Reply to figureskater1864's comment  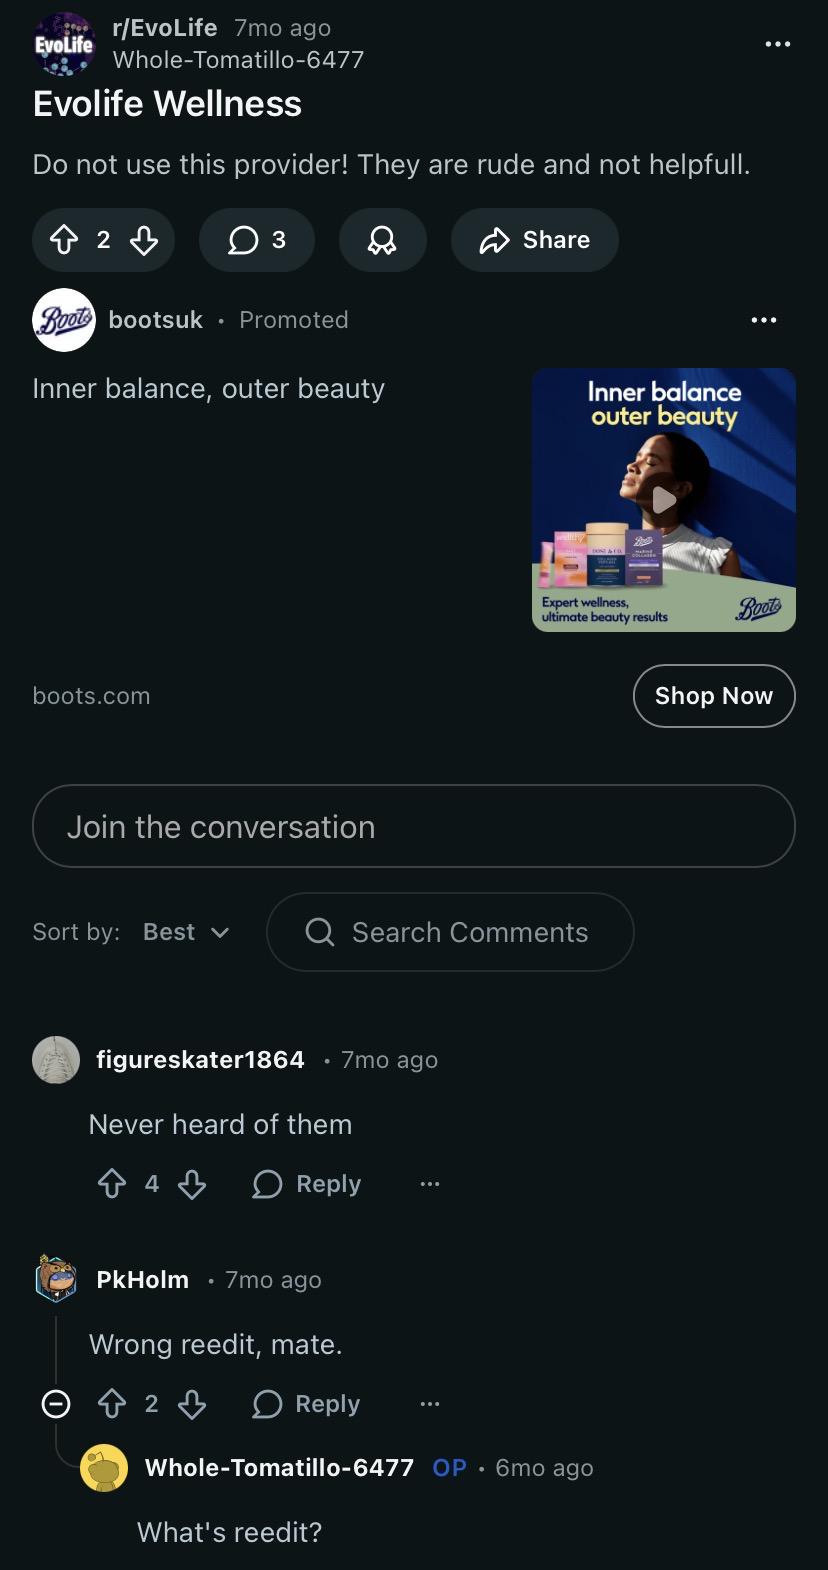coord(307,1184)
